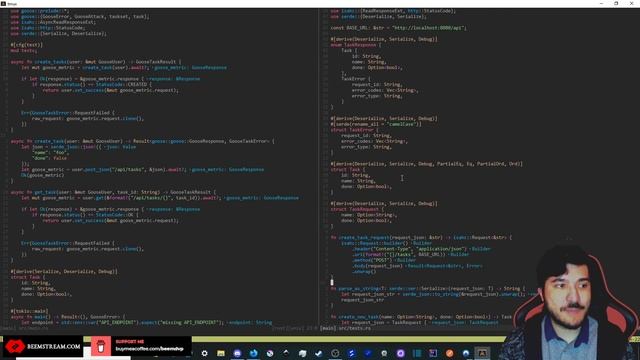640x360 pixels.
Task: Click 'let request_json = TaskRequest {' line
Action: 420,322
